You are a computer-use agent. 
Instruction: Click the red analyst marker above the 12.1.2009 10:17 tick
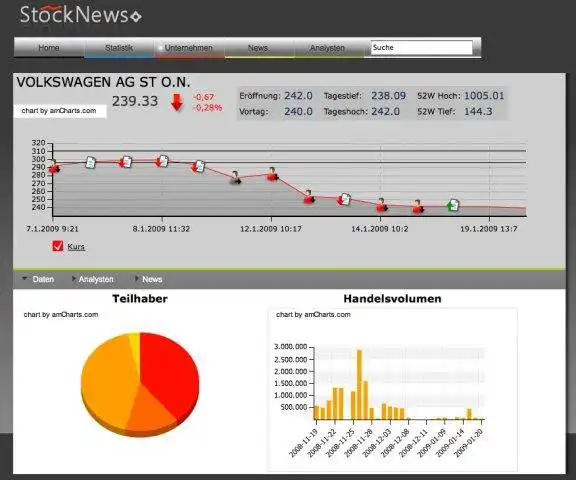tap(273, 174)
